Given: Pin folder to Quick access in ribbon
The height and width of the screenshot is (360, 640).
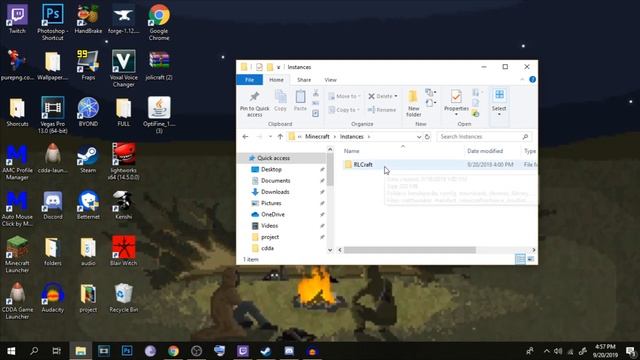Looking at the screenshot, I should point(254,104).
